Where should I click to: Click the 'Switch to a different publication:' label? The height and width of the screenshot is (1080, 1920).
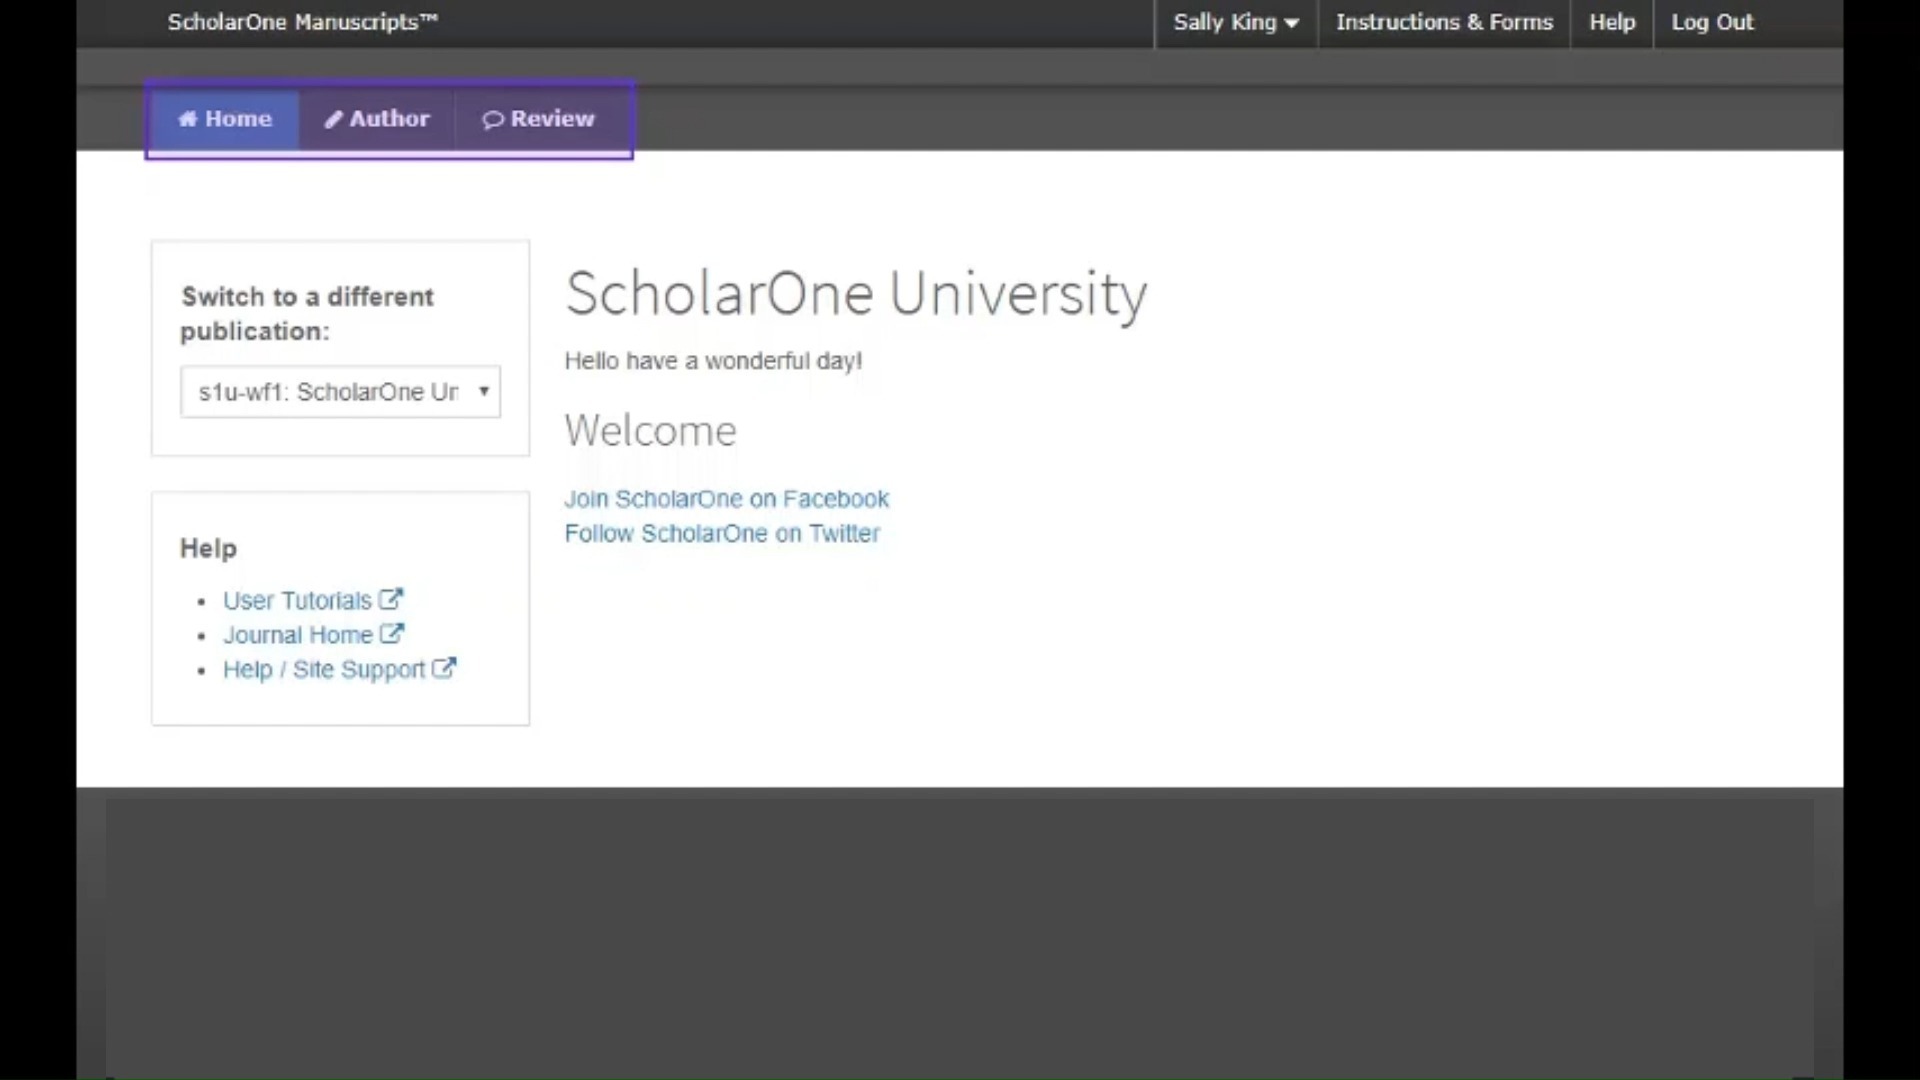[307, 314]
